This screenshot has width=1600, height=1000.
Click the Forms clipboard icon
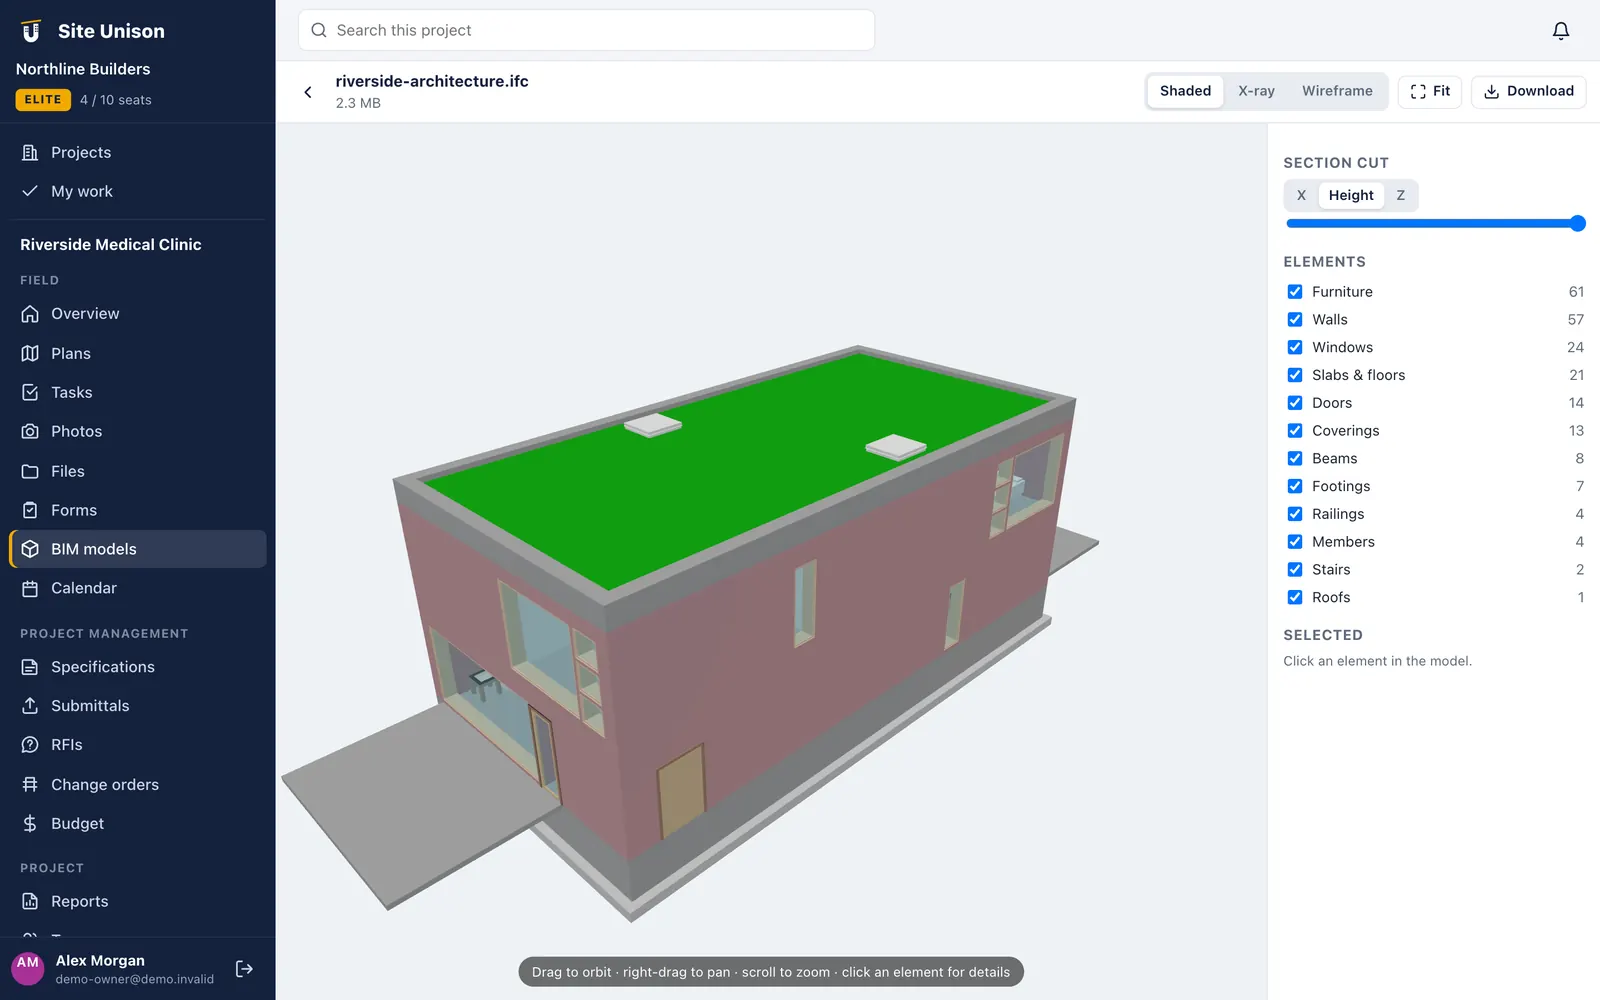pos(30,510)
